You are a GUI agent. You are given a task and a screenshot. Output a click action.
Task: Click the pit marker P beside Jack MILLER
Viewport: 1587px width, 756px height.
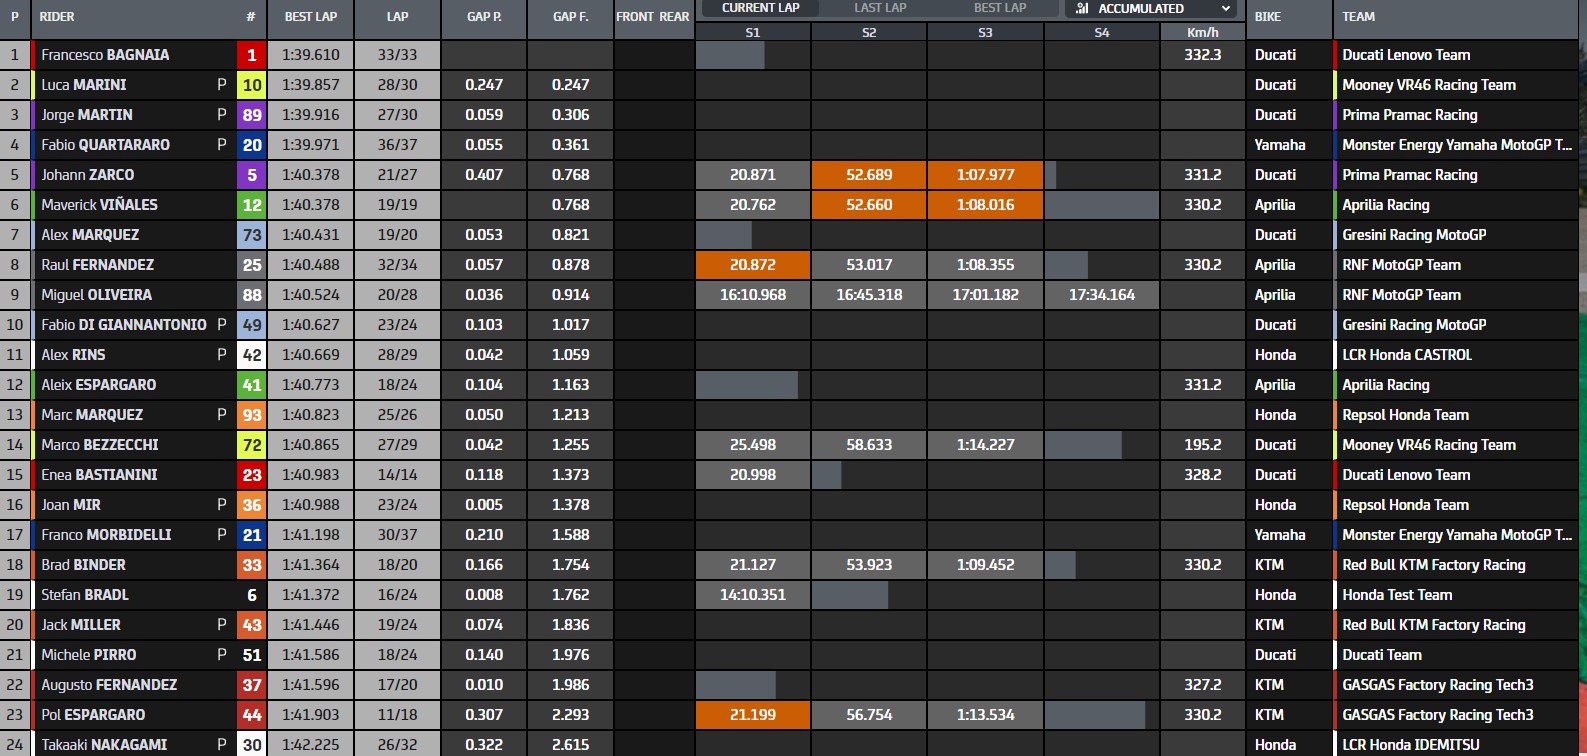coord(222,625)
